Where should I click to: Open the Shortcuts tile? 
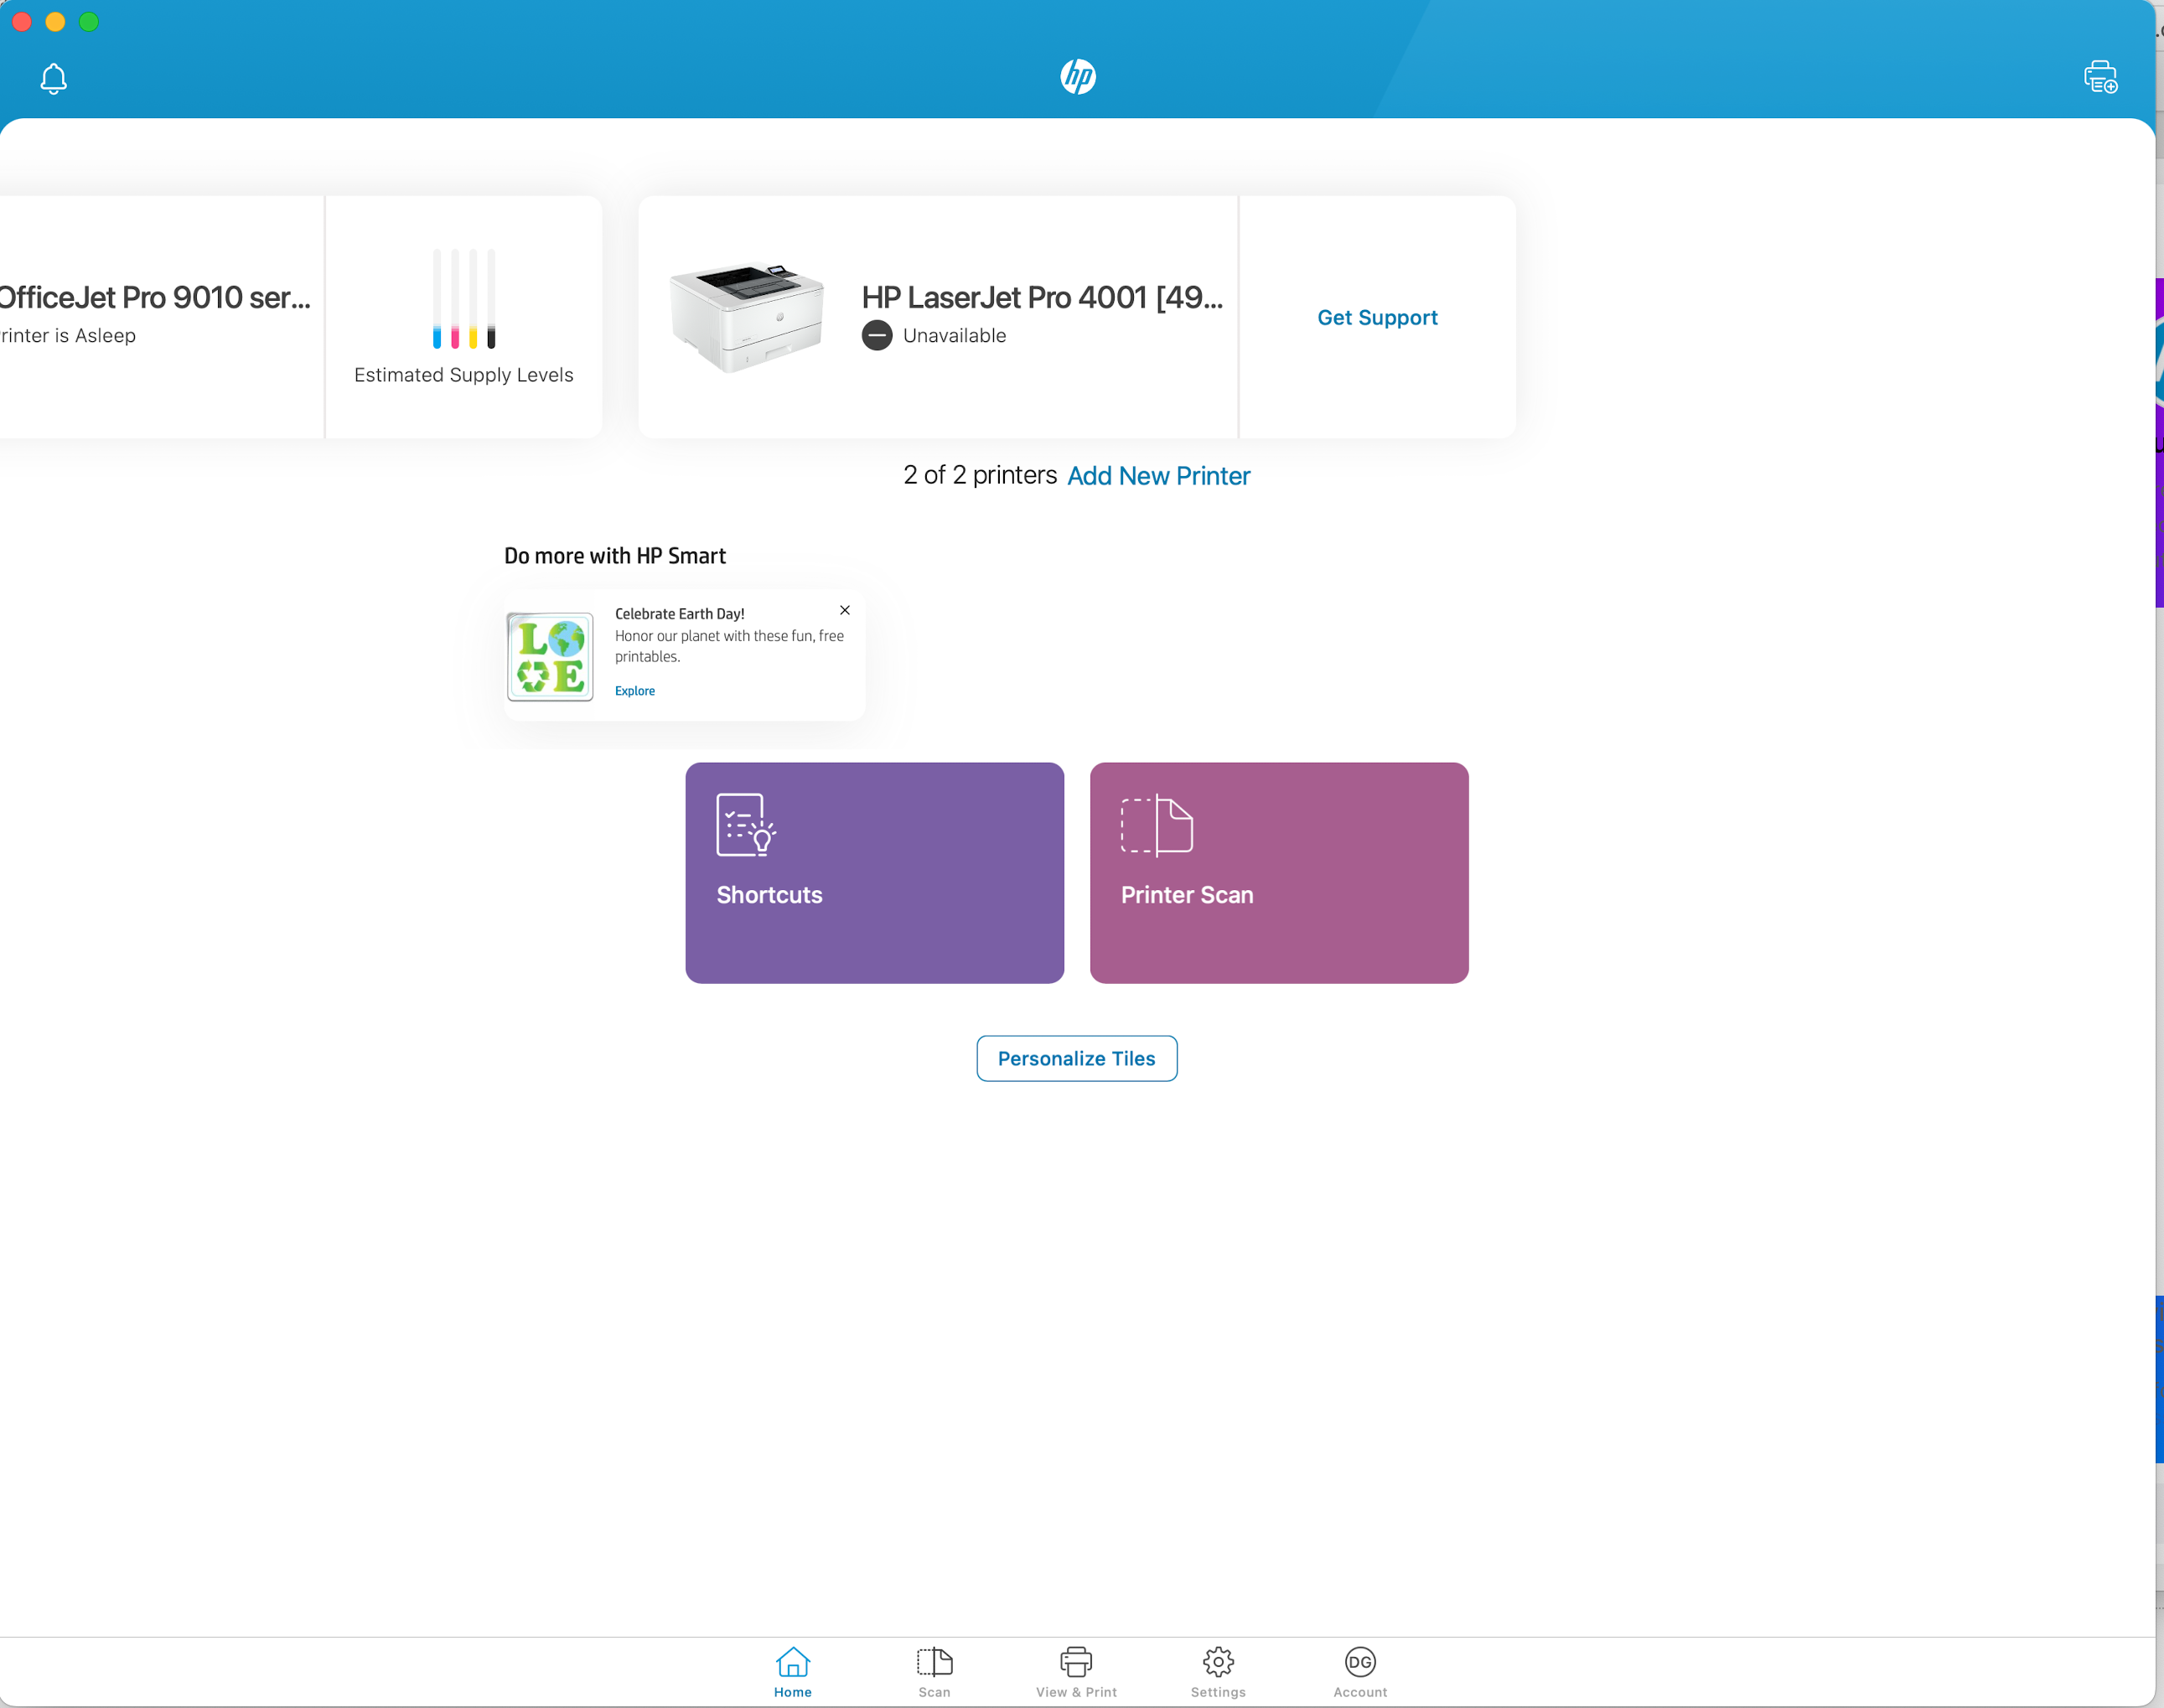pos(874,873)
